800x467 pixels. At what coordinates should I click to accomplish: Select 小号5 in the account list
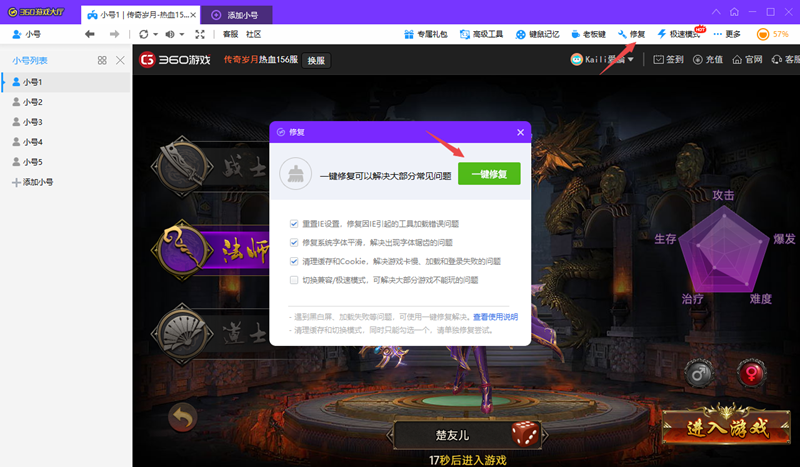66,161
